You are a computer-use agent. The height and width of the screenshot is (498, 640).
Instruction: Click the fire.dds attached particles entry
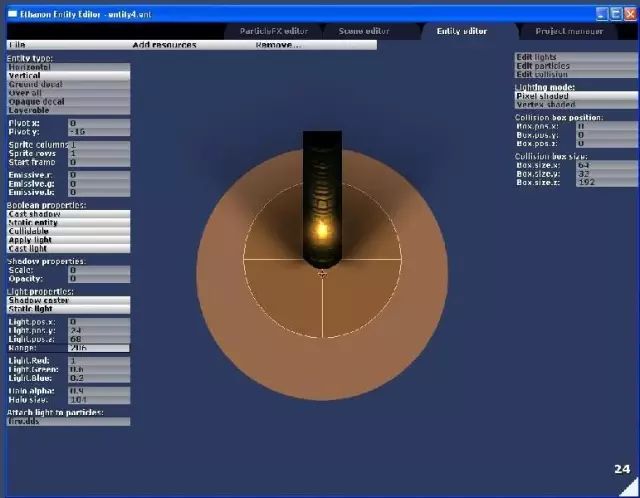coord(69,421)
